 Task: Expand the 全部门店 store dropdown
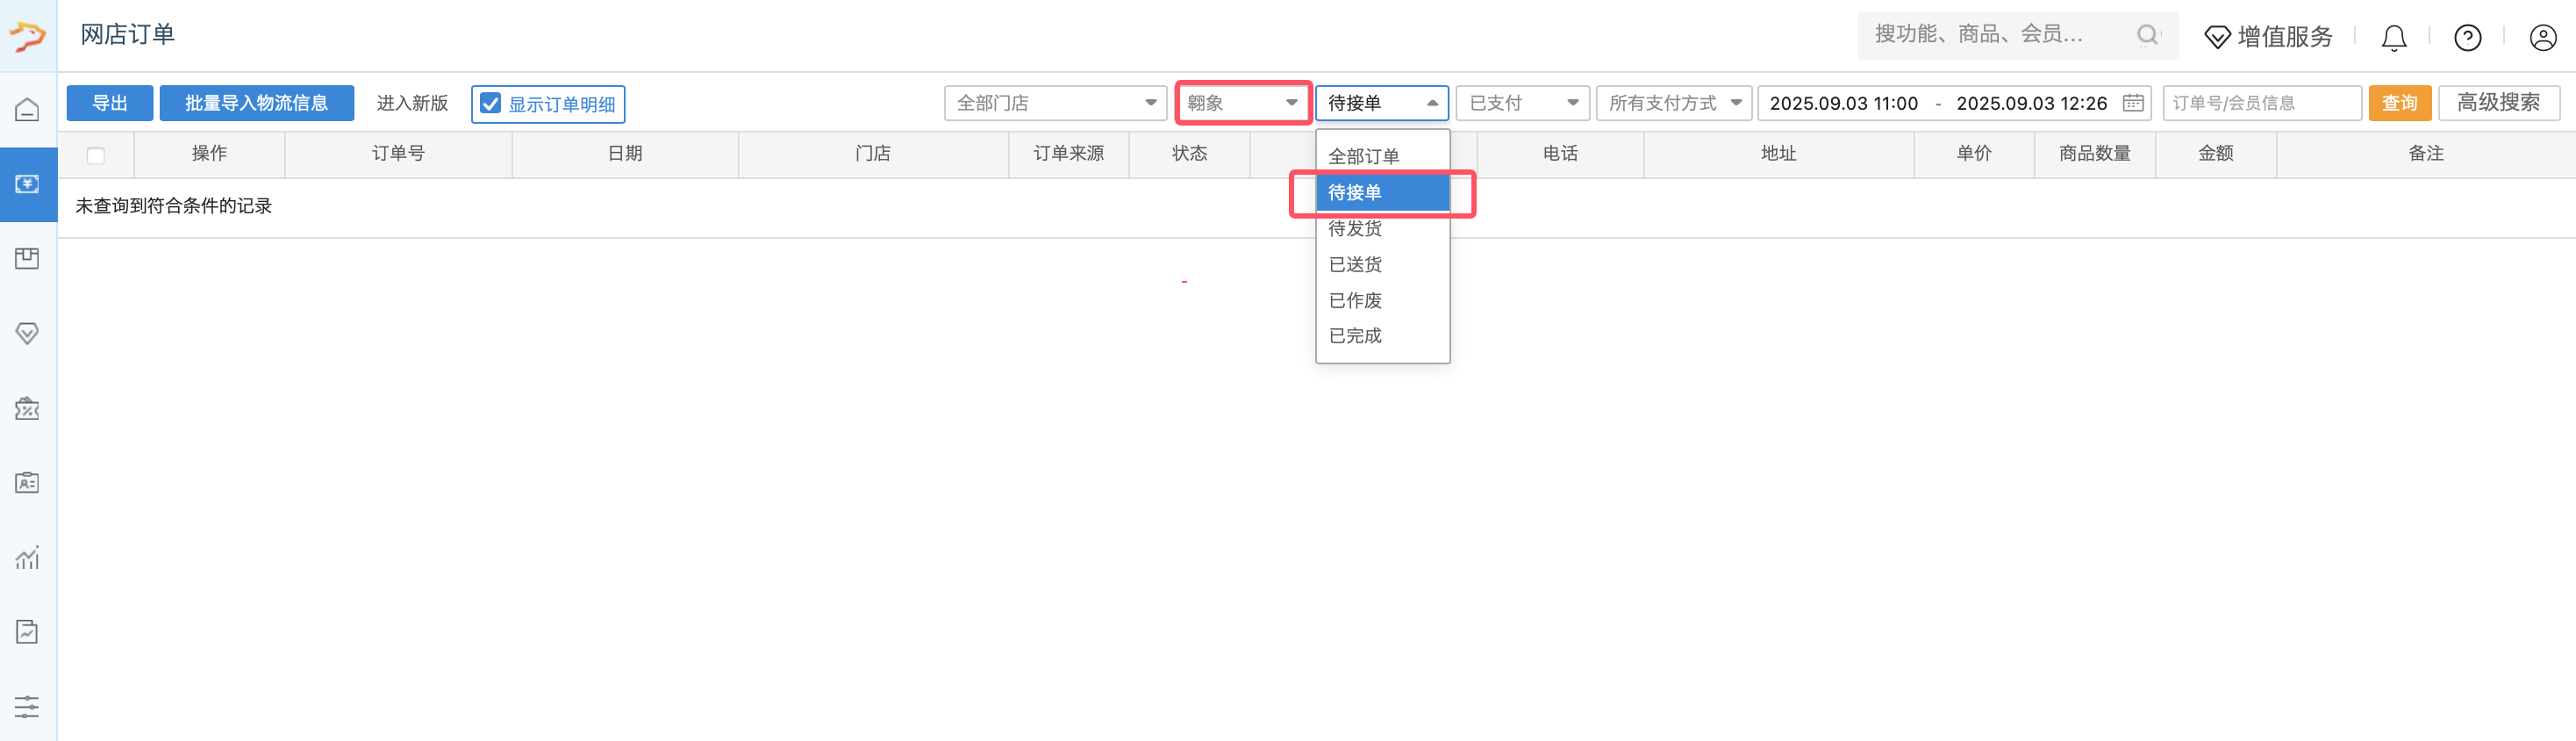point(1054,103)
